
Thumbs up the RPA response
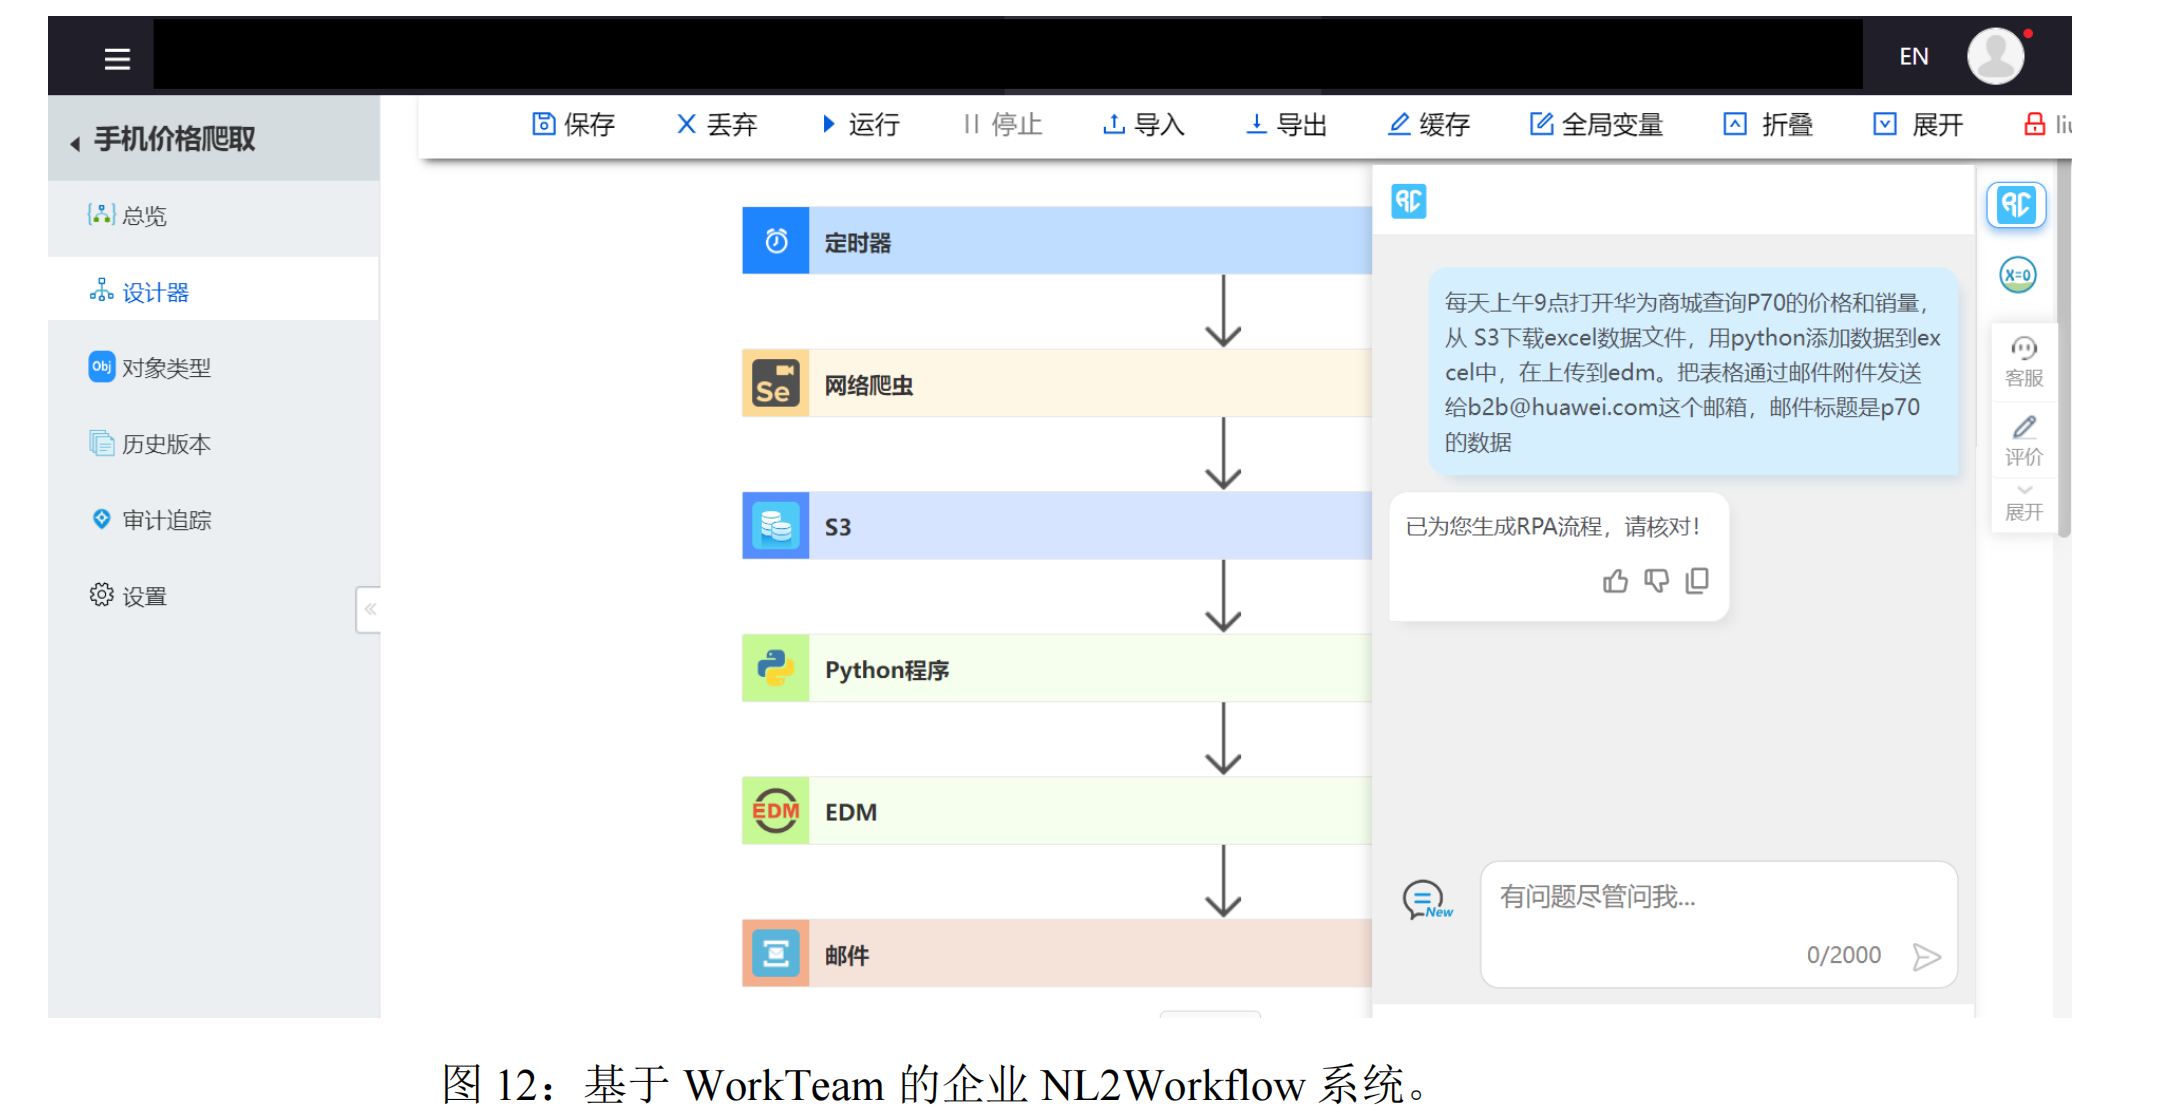[x=1615, y=581]
